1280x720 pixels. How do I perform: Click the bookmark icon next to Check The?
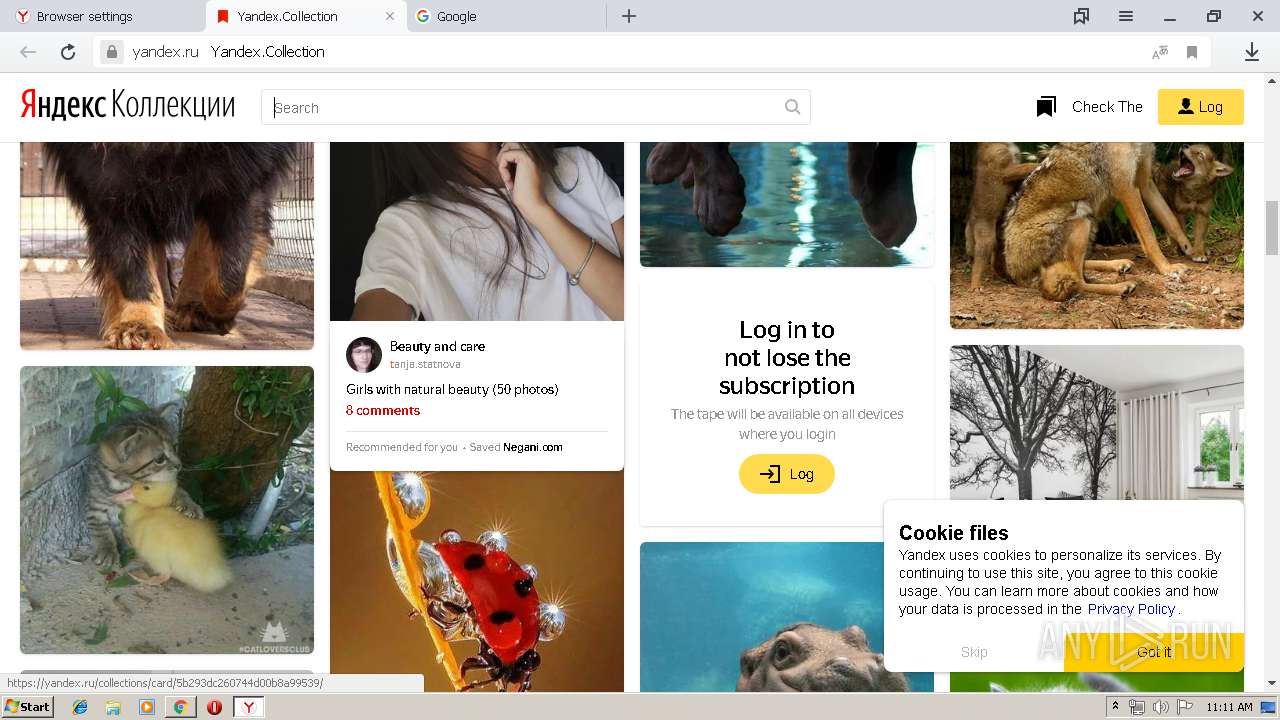coord(1046,107)
